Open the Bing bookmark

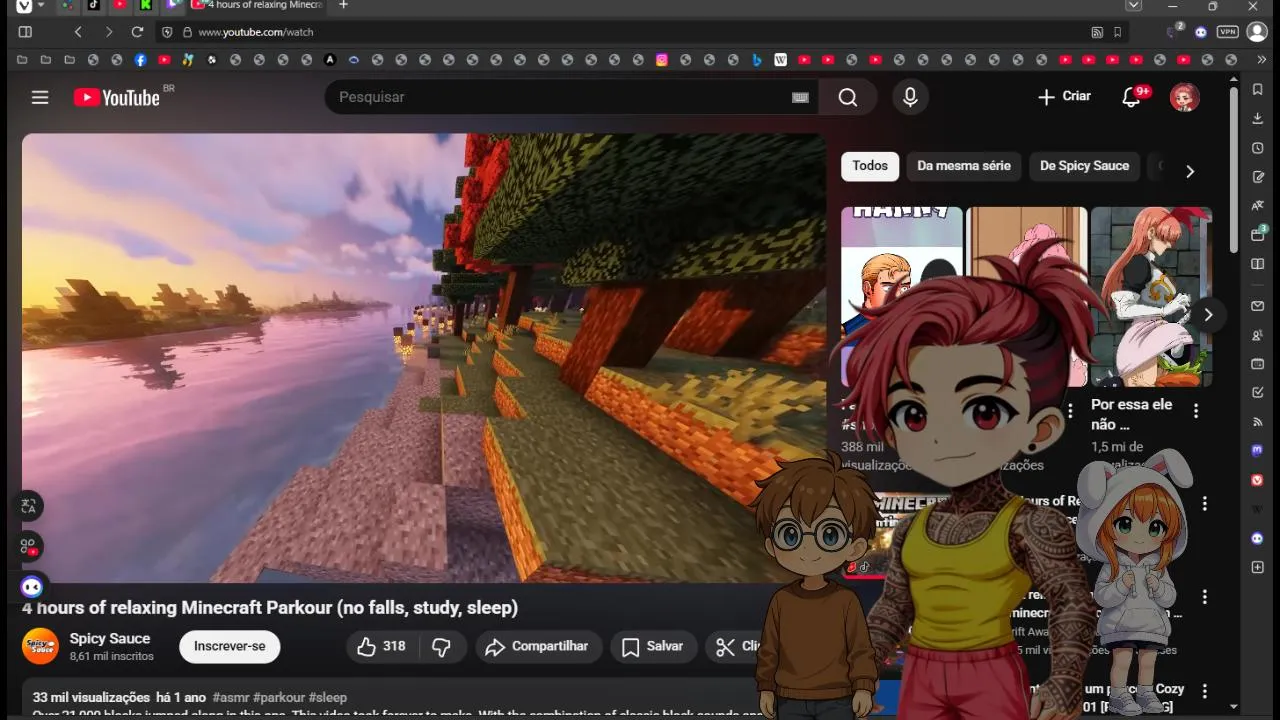[757, 60]
